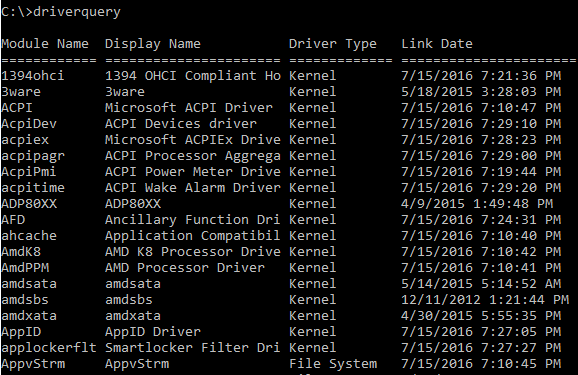Click 'AMD K8 Processor Drive' display name
Viewport: 578px width, 375px height.
193,252
